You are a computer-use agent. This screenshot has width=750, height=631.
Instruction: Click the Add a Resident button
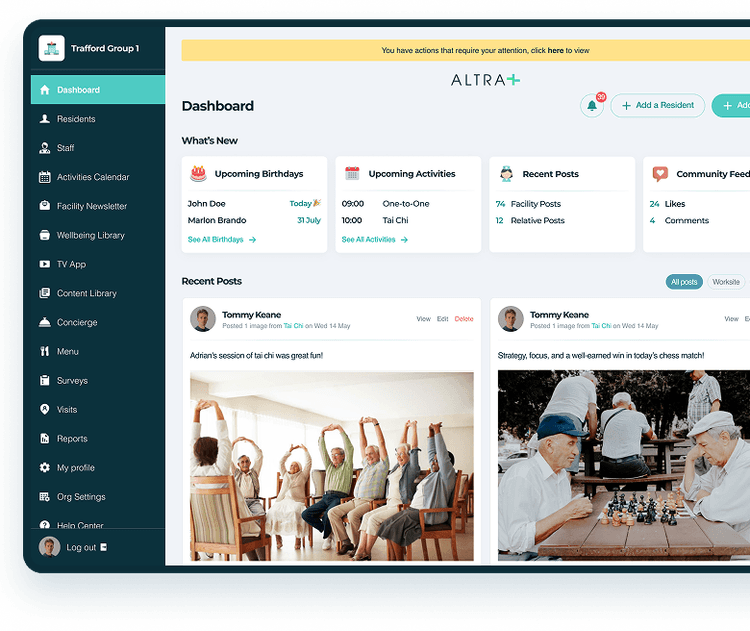pyautogui.click(x=658, y=105)
